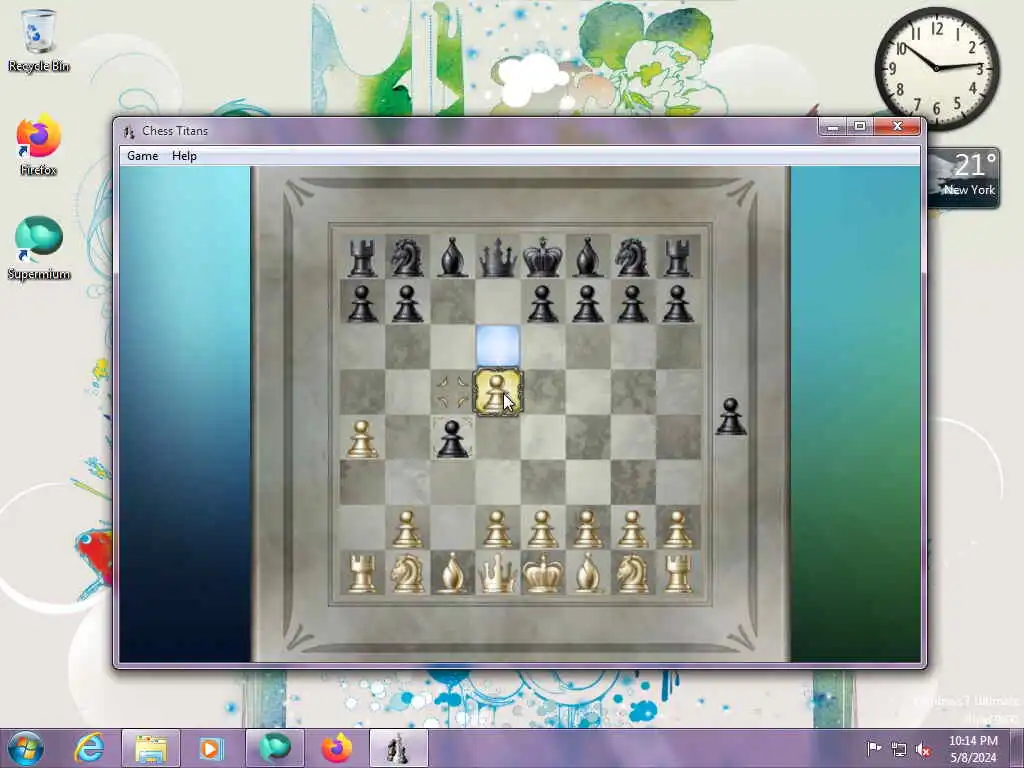This screenshot has width=1024, height=768.
Task: Select the white pawn on a4
Action: click(362, 438)
